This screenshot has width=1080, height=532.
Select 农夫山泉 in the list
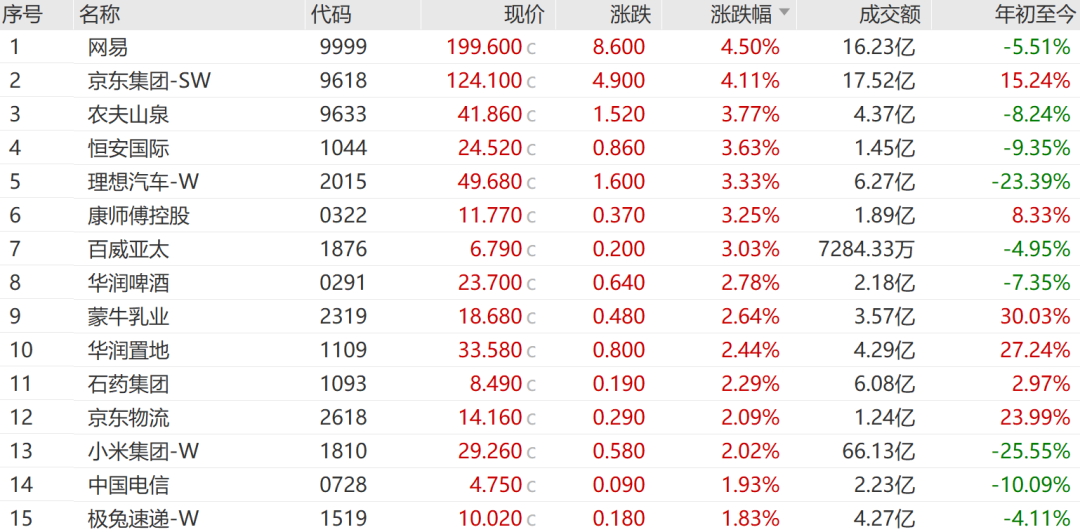129,114
